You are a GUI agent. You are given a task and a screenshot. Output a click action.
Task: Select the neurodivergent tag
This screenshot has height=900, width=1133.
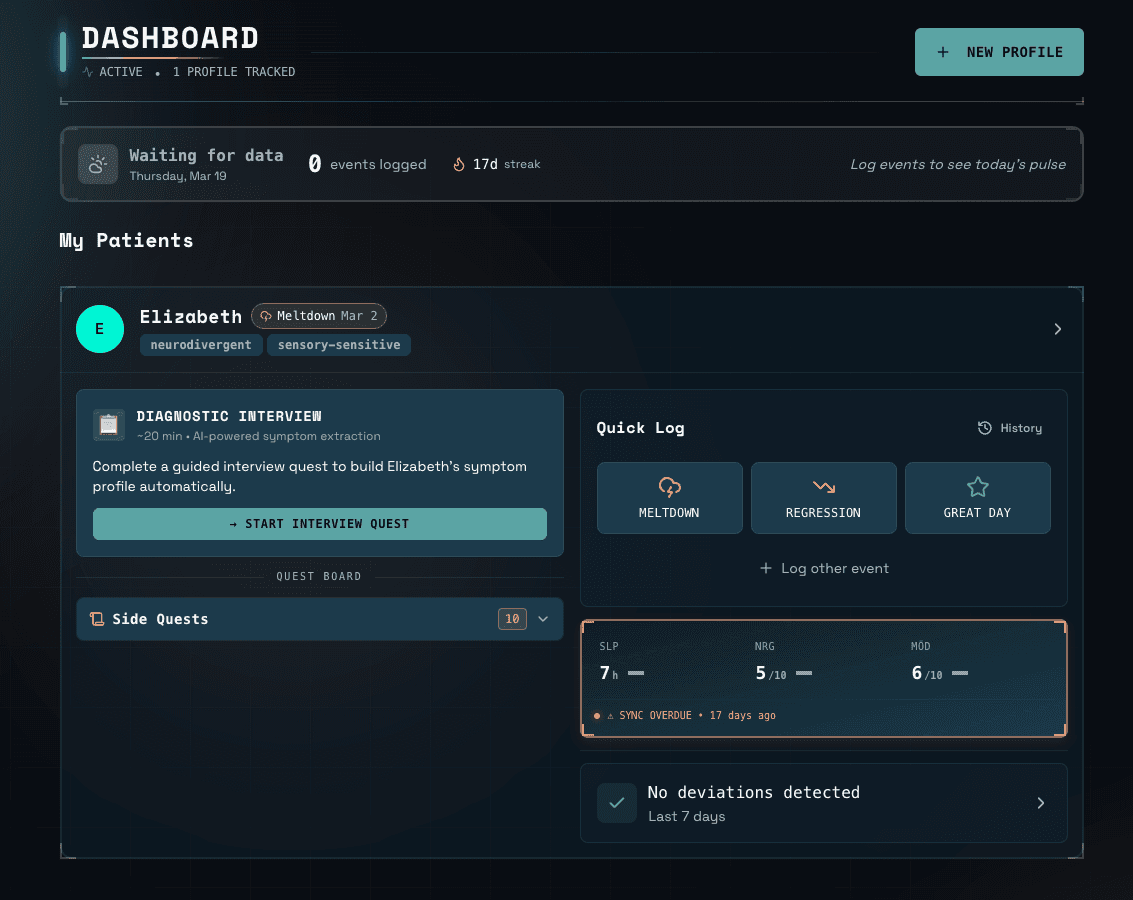200,344
